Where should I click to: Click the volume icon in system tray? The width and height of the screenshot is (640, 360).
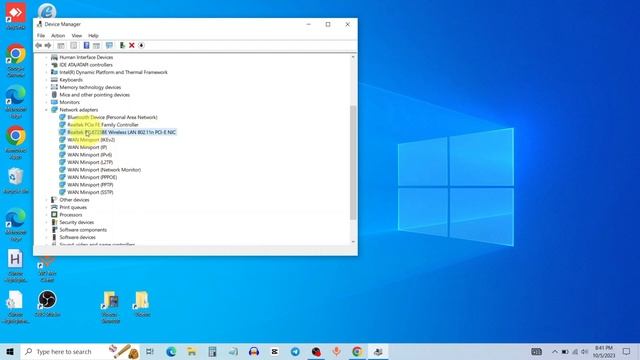click(x=584, y=352)
